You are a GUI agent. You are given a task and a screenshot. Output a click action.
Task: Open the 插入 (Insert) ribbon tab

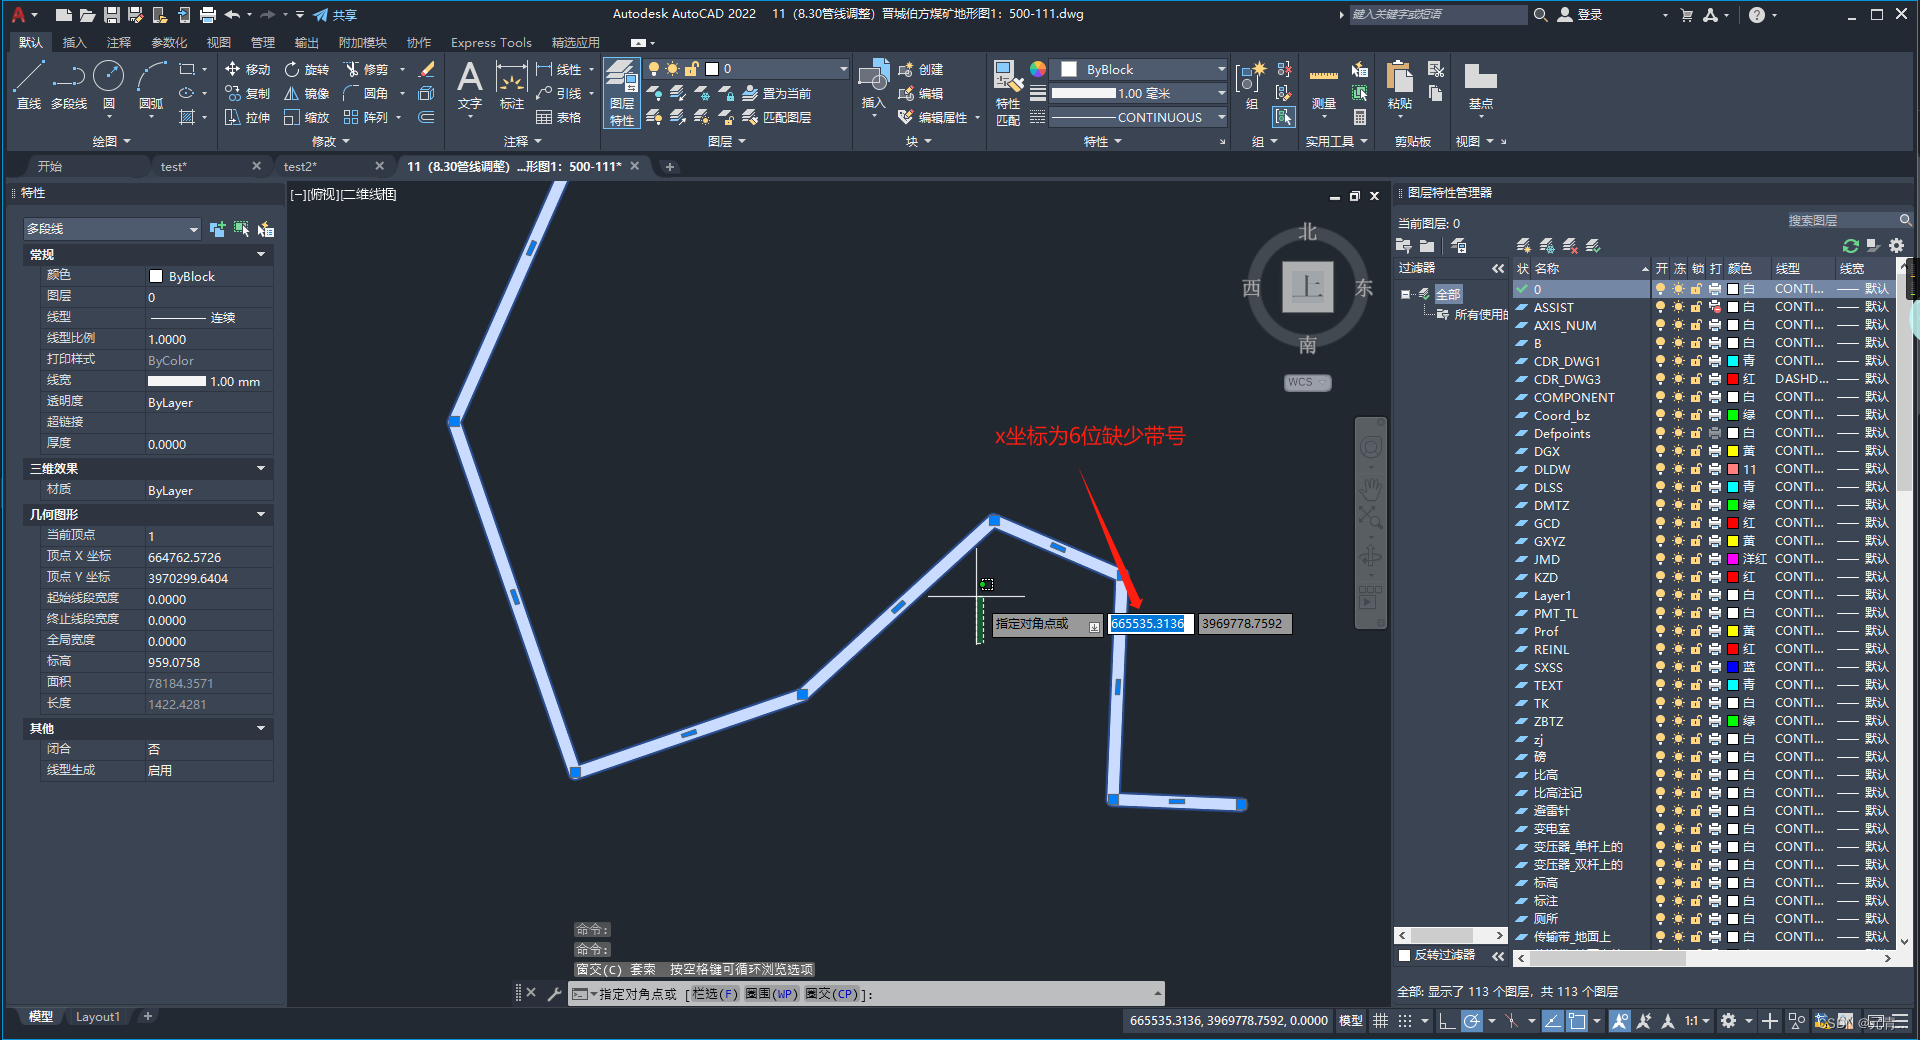tap(74, 42)
